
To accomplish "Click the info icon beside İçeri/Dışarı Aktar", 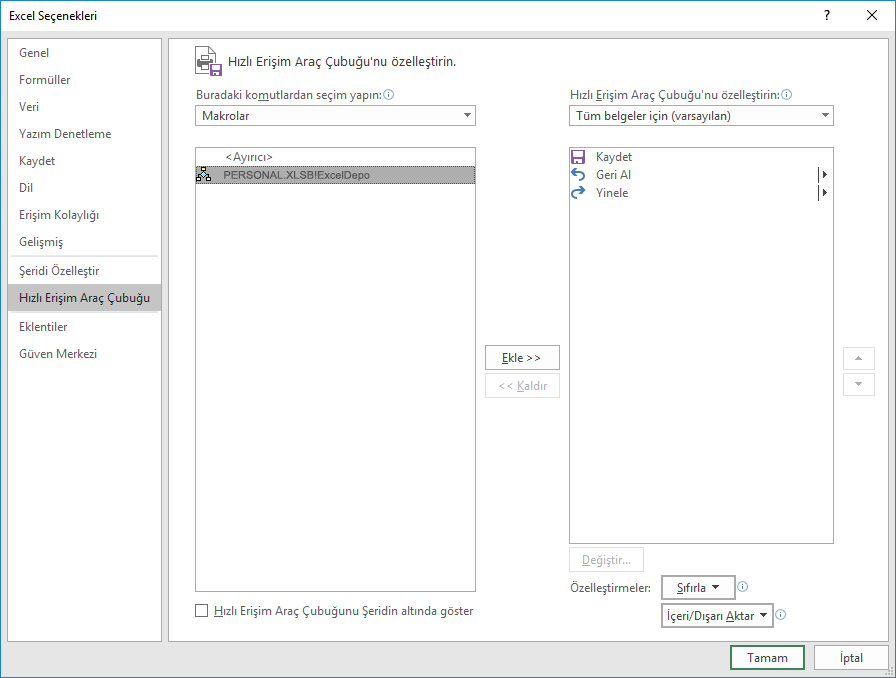I will (x=781, y=615).
